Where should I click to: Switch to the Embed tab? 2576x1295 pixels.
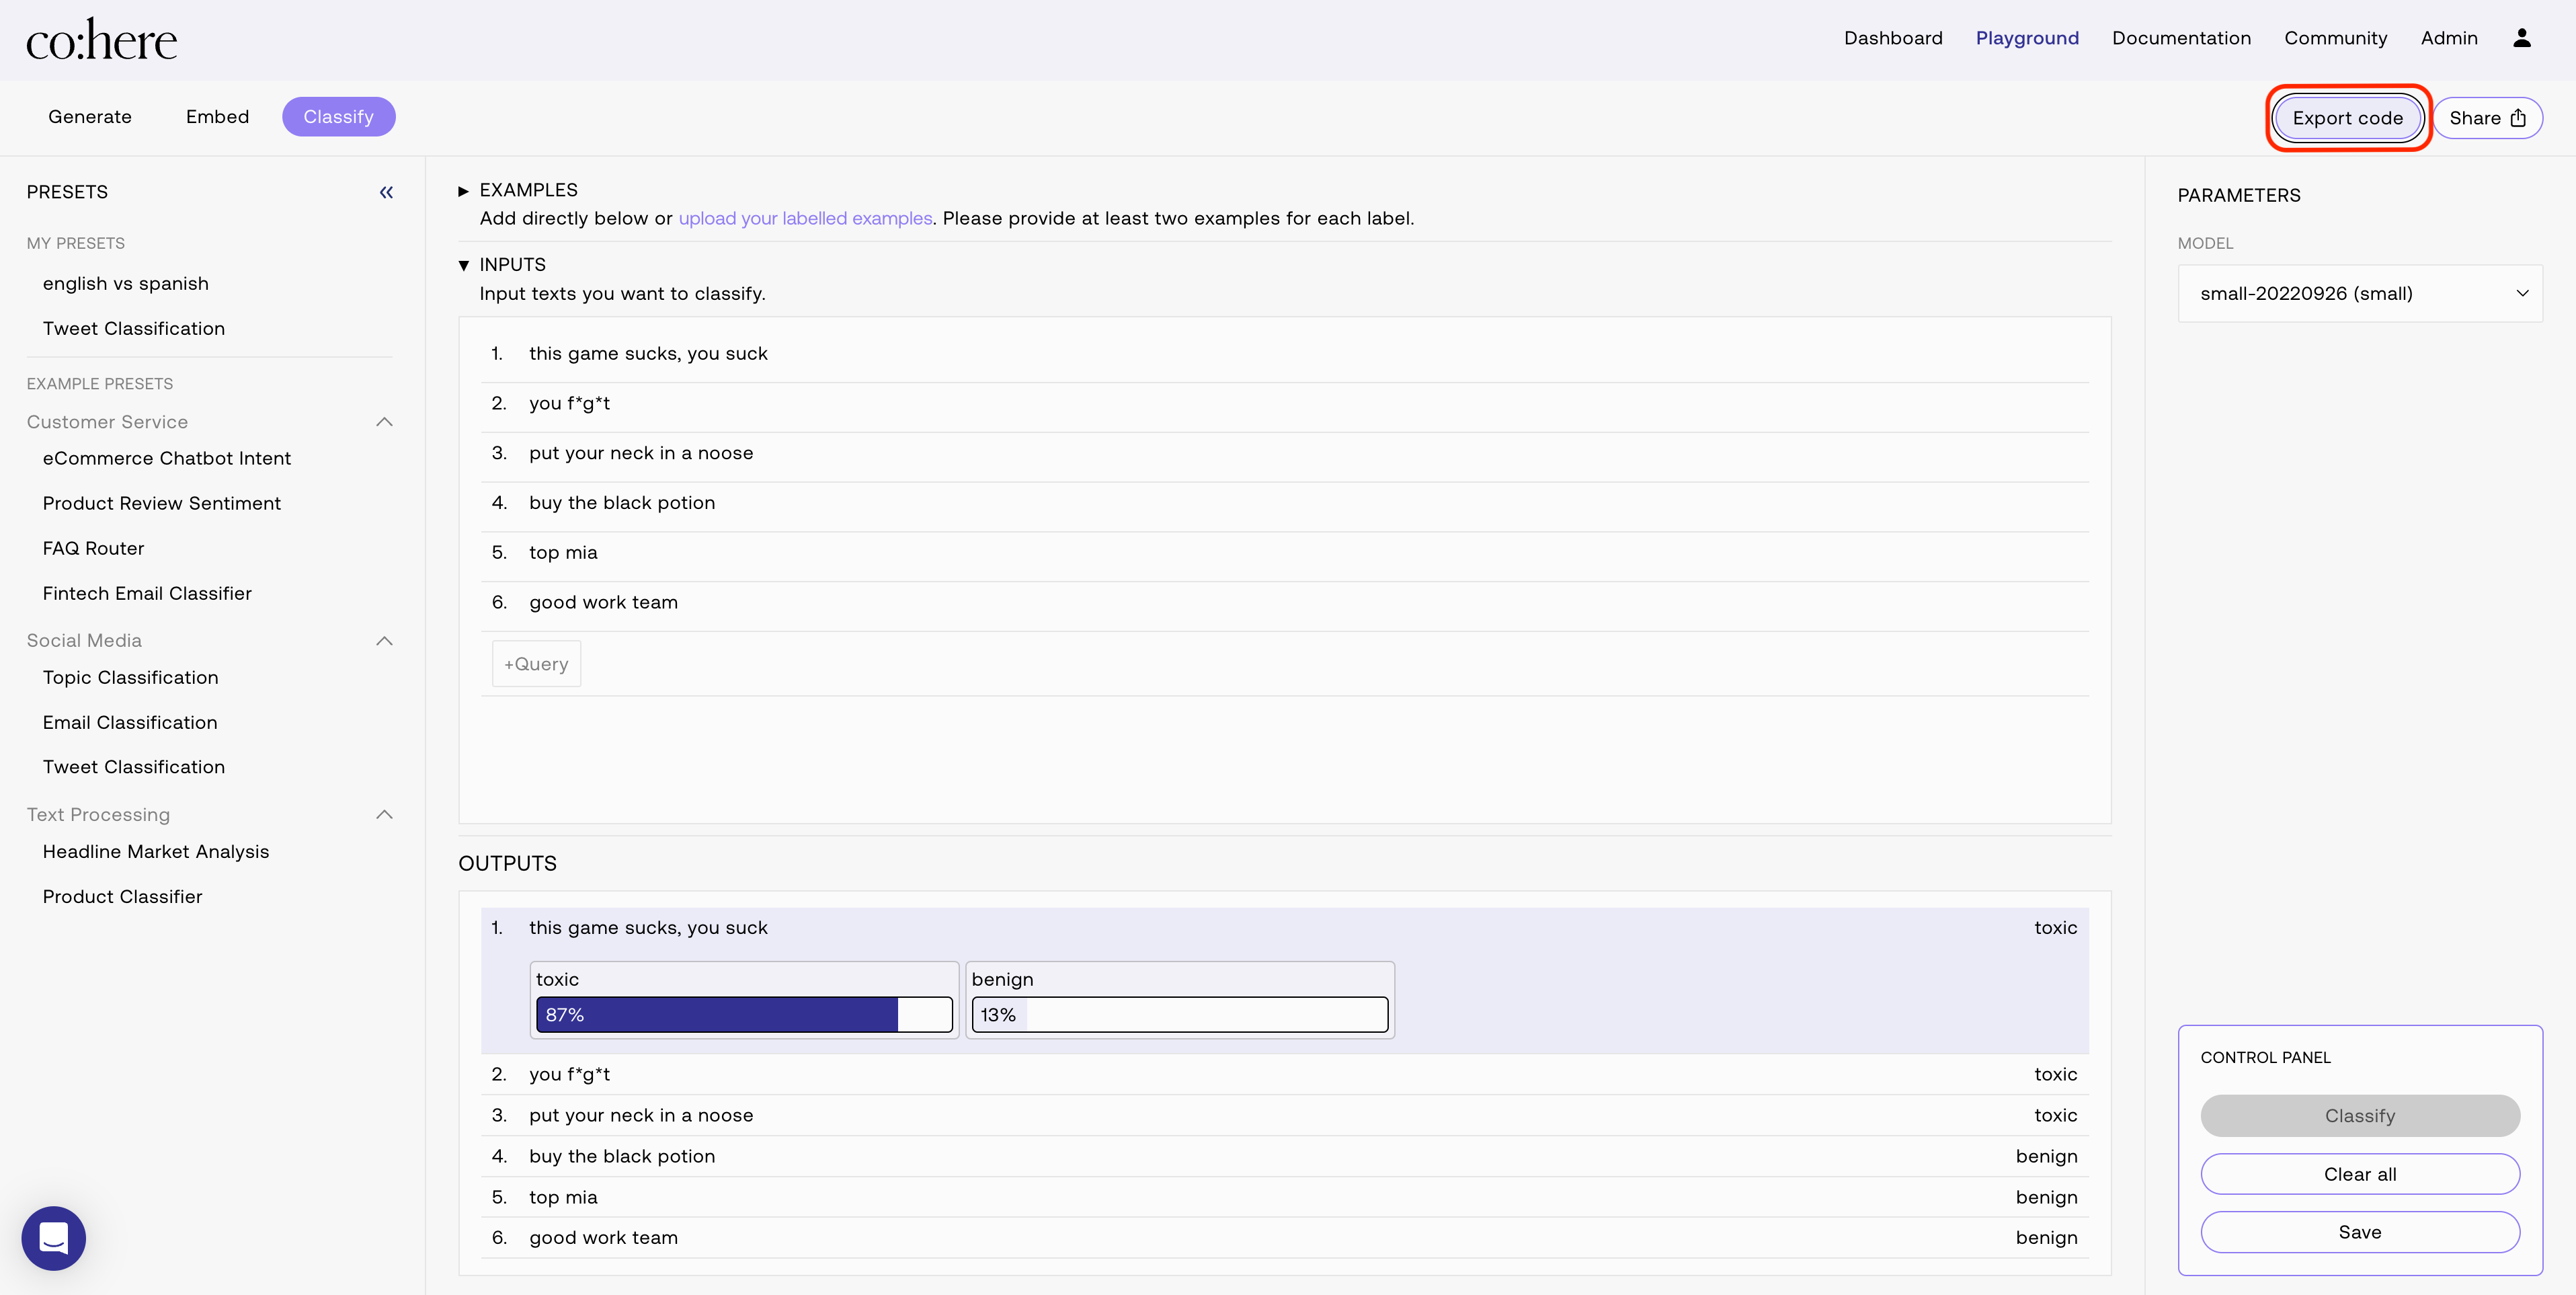tap(217, 117)
